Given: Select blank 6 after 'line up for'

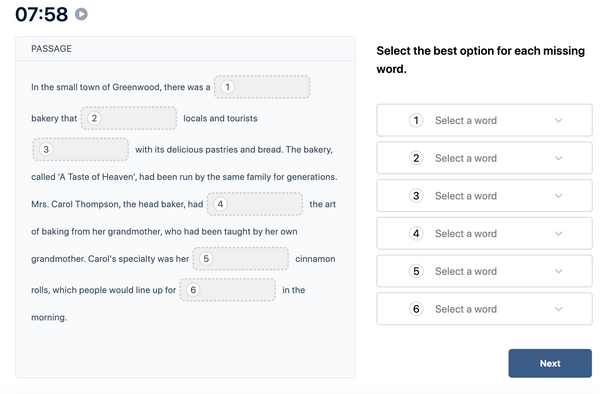Looking at the screenshot, I should tap(228, 290).
